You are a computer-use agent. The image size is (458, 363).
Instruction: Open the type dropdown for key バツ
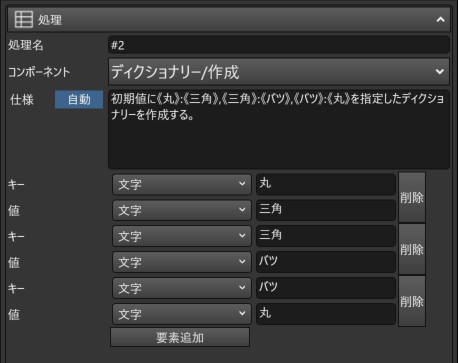(x=182, y=288)
